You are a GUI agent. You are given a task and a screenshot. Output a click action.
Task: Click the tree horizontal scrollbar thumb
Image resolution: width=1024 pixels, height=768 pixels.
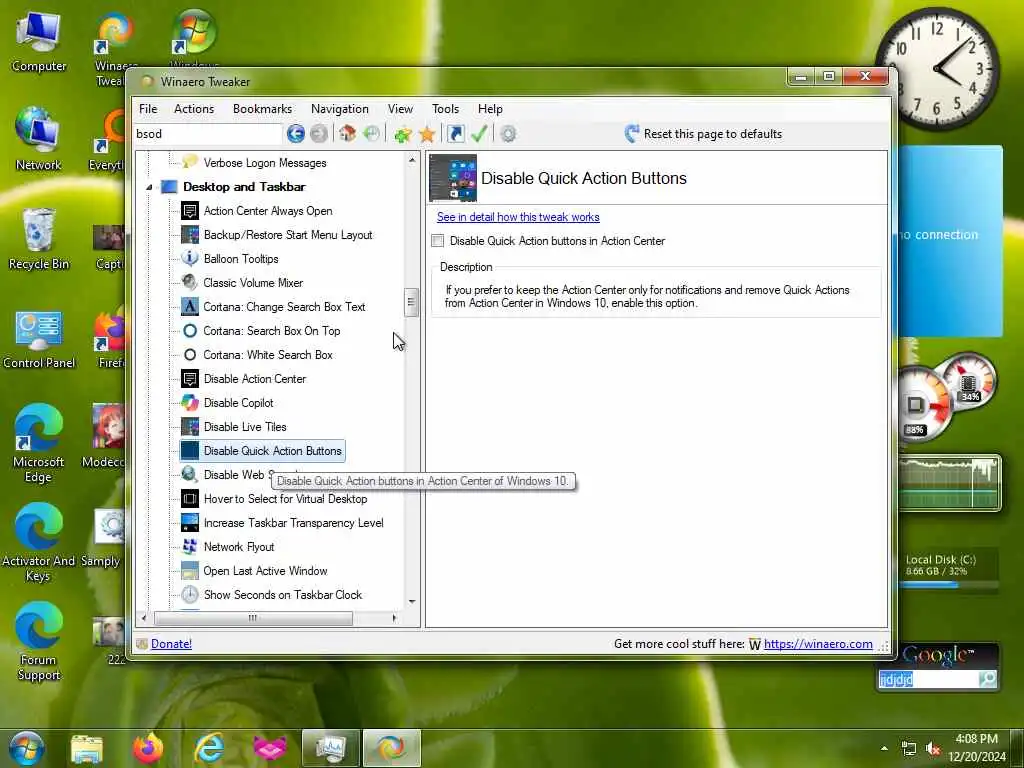tap(253, 618)
